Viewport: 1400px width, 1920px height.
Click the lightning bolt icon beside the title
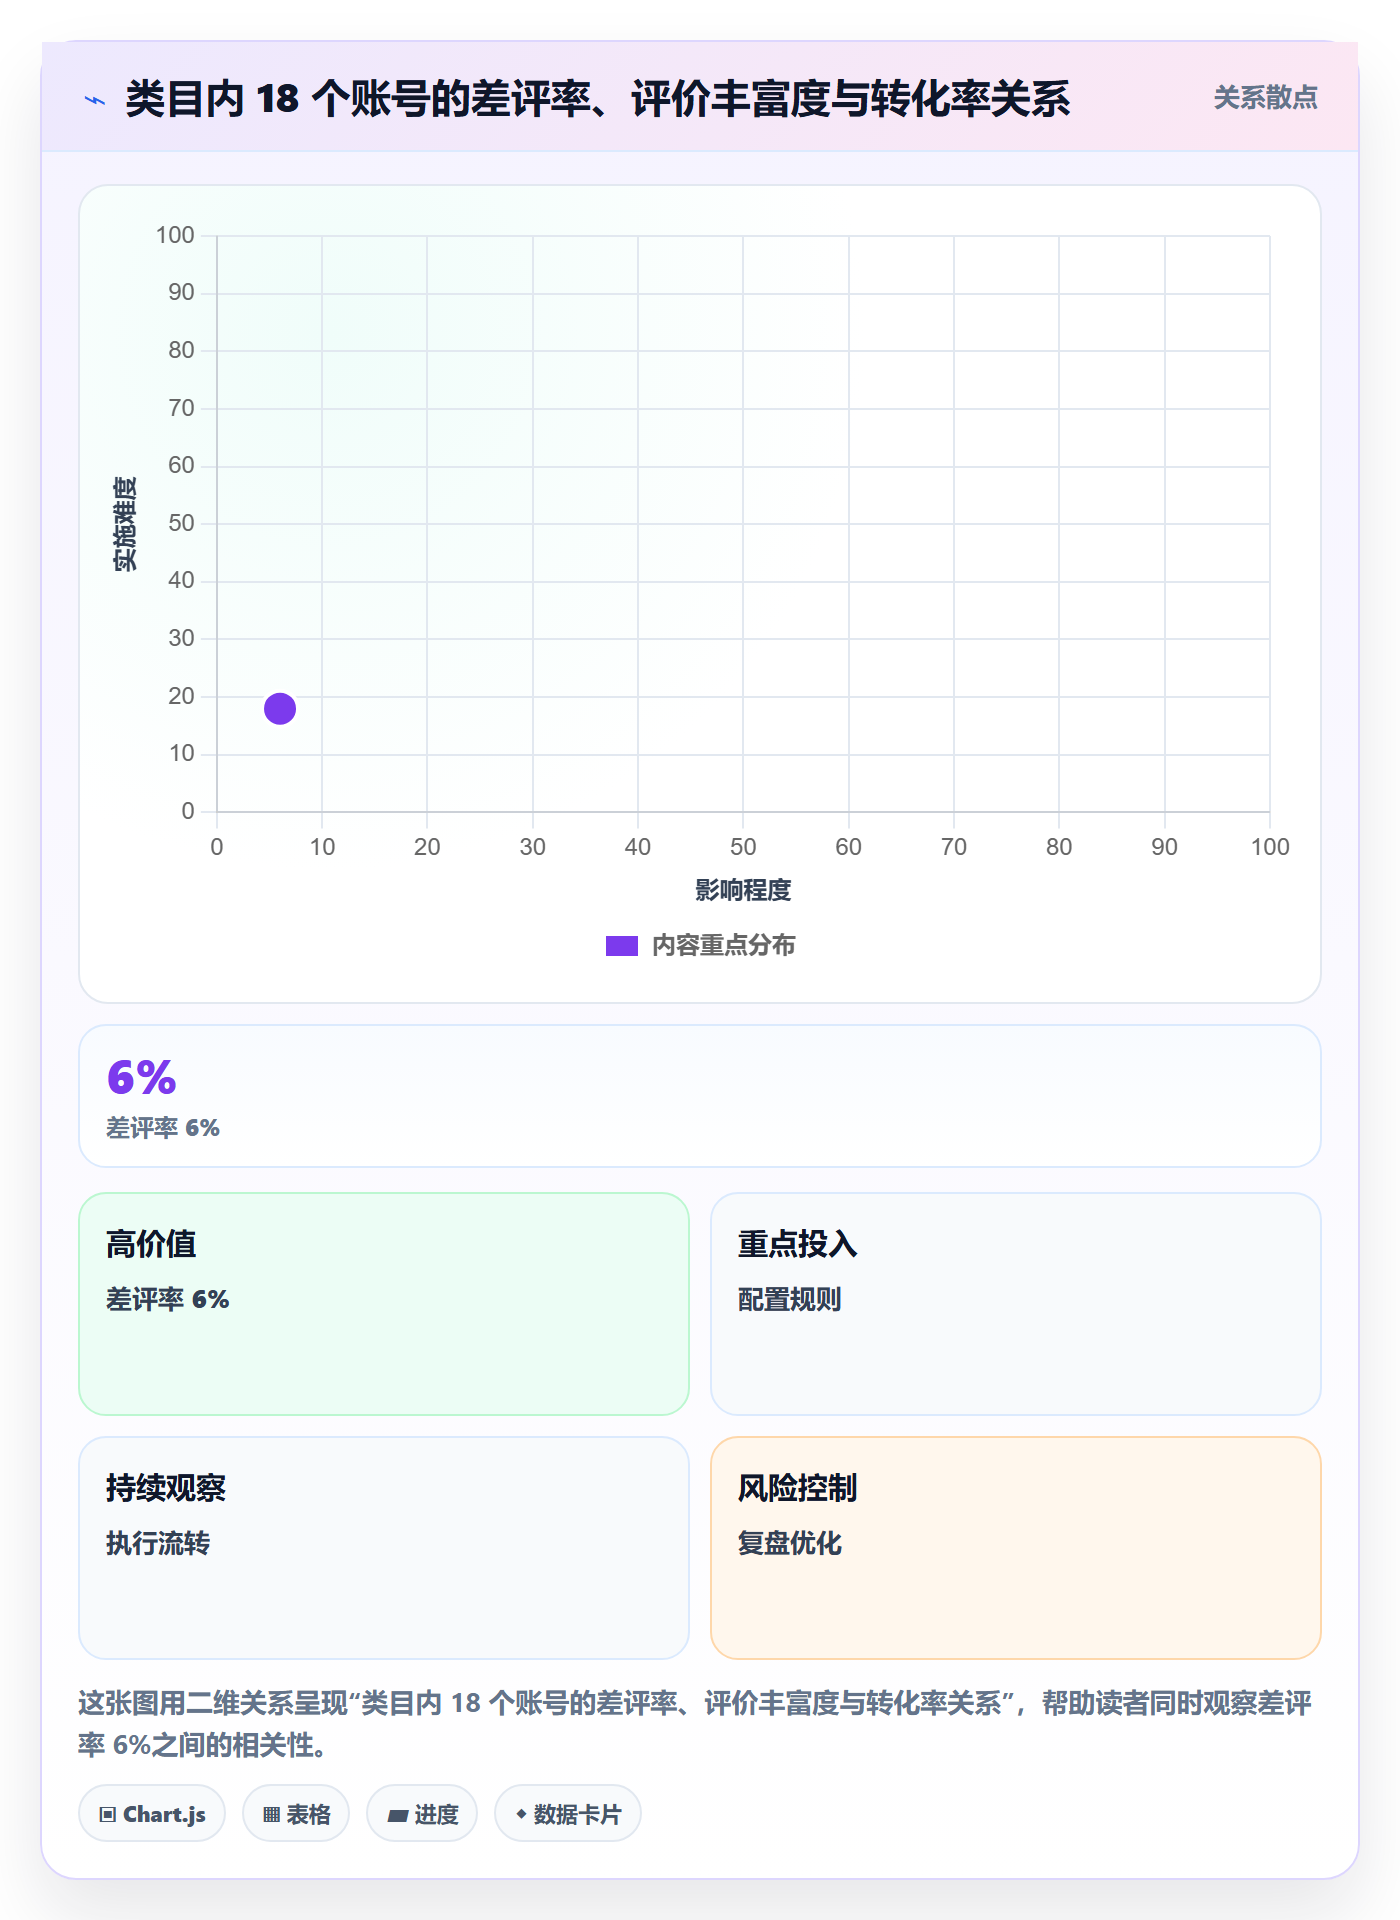[x=95, y=100]
